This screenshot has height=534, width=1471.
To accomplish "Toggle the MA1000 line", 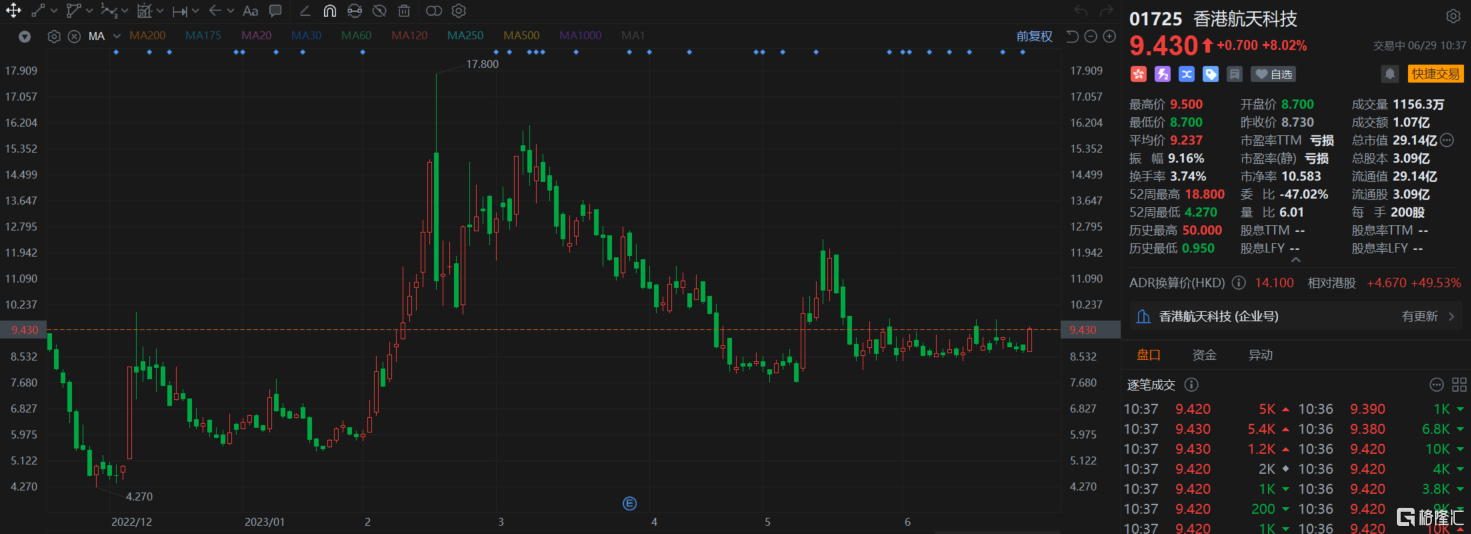I will [581, 36].
